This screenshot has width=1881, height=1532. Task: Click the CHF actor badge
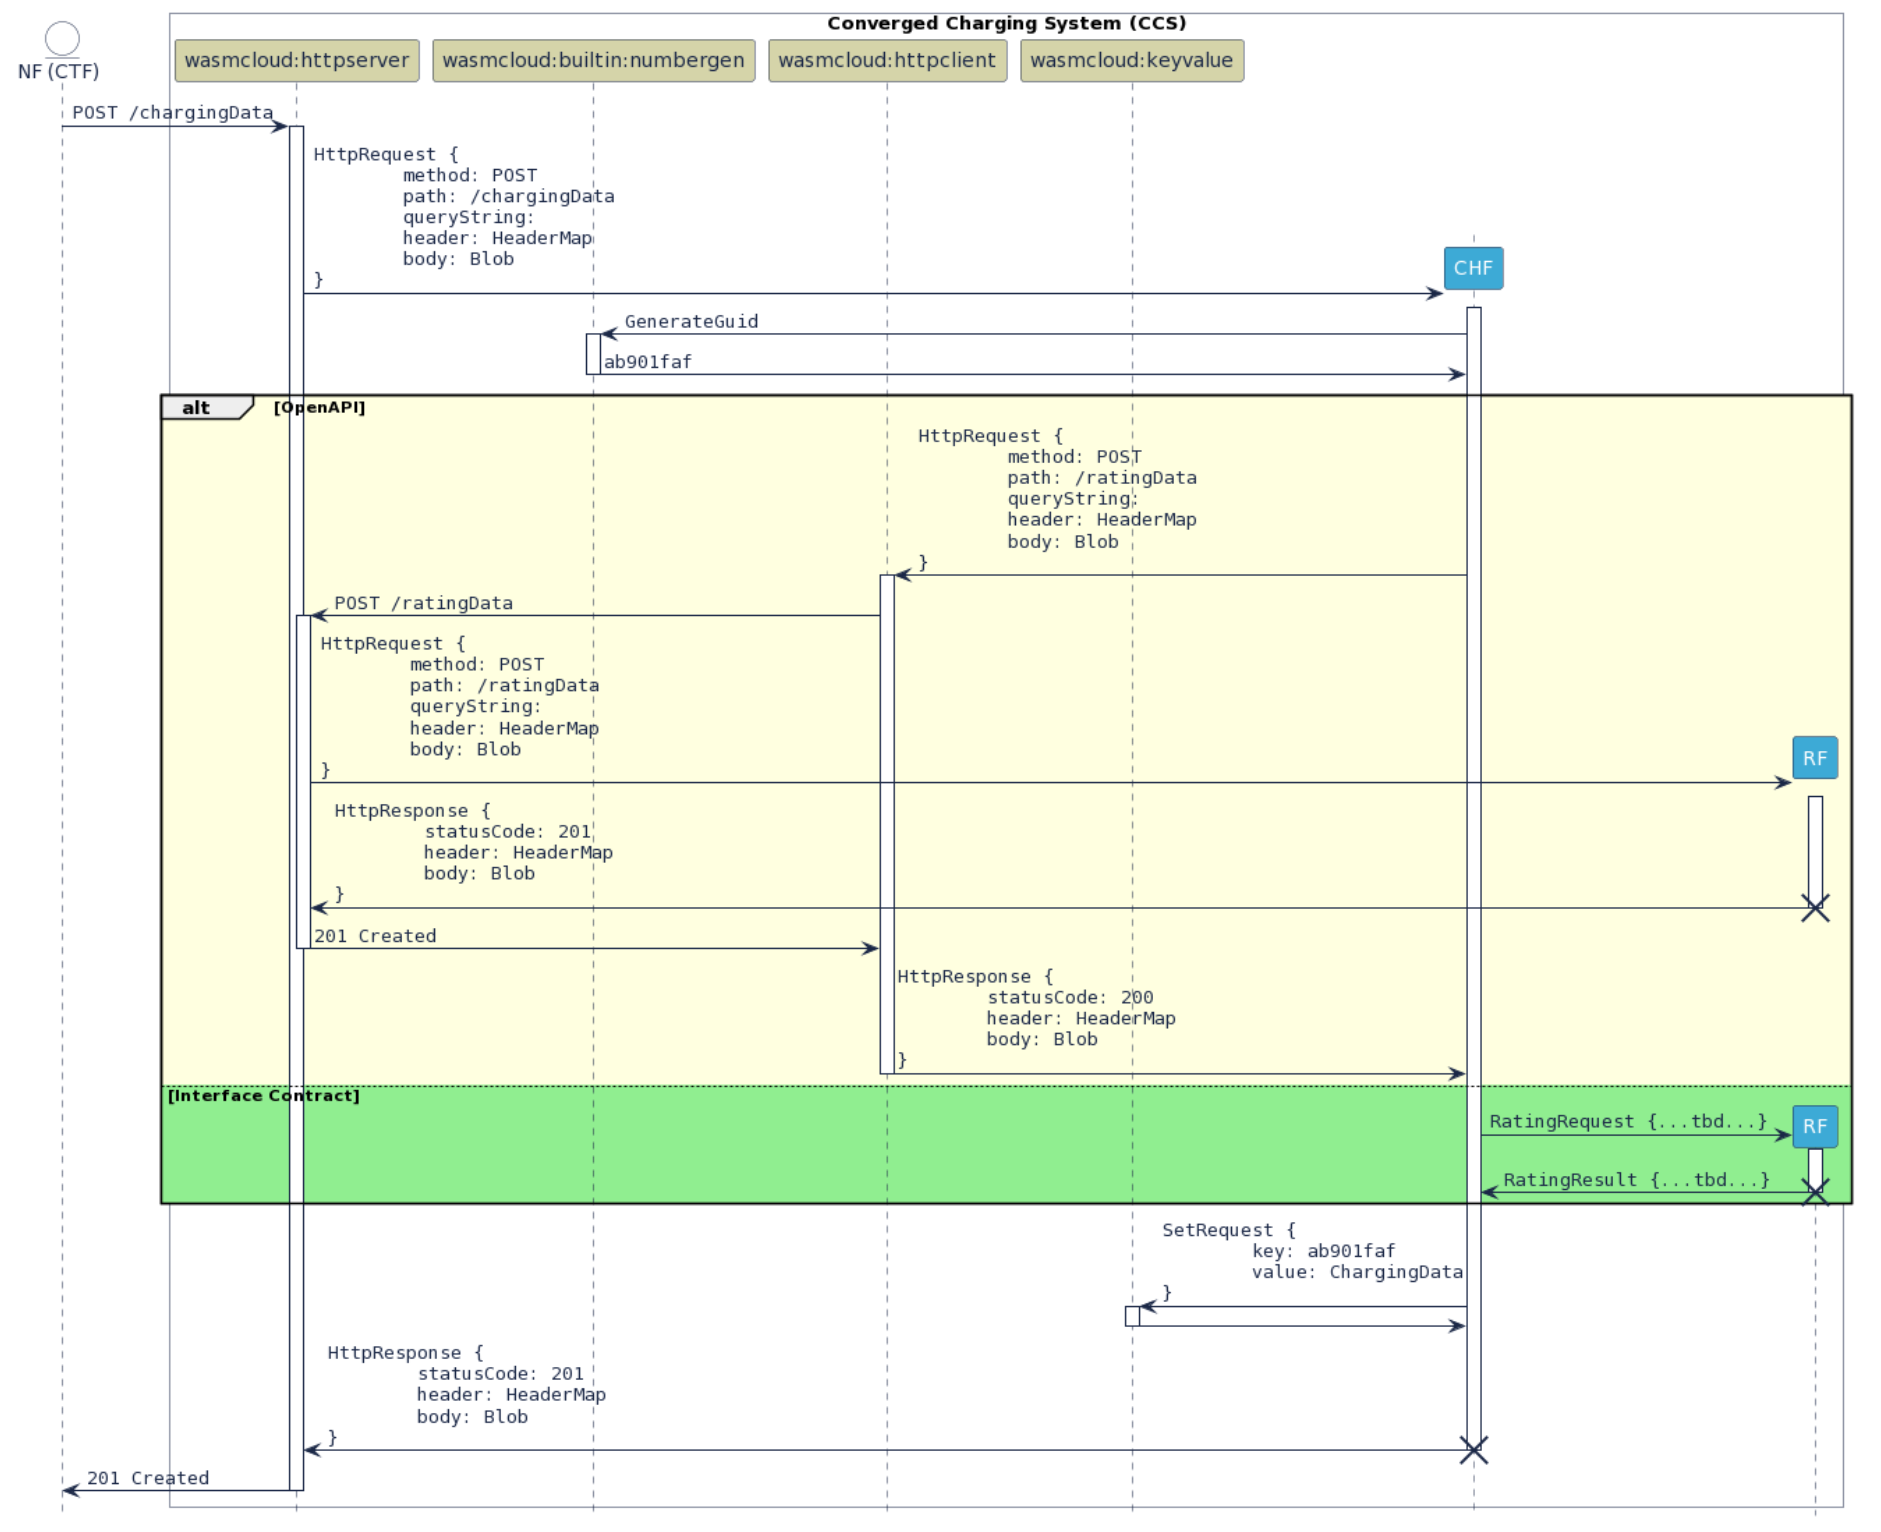[x=1475, y=268]
